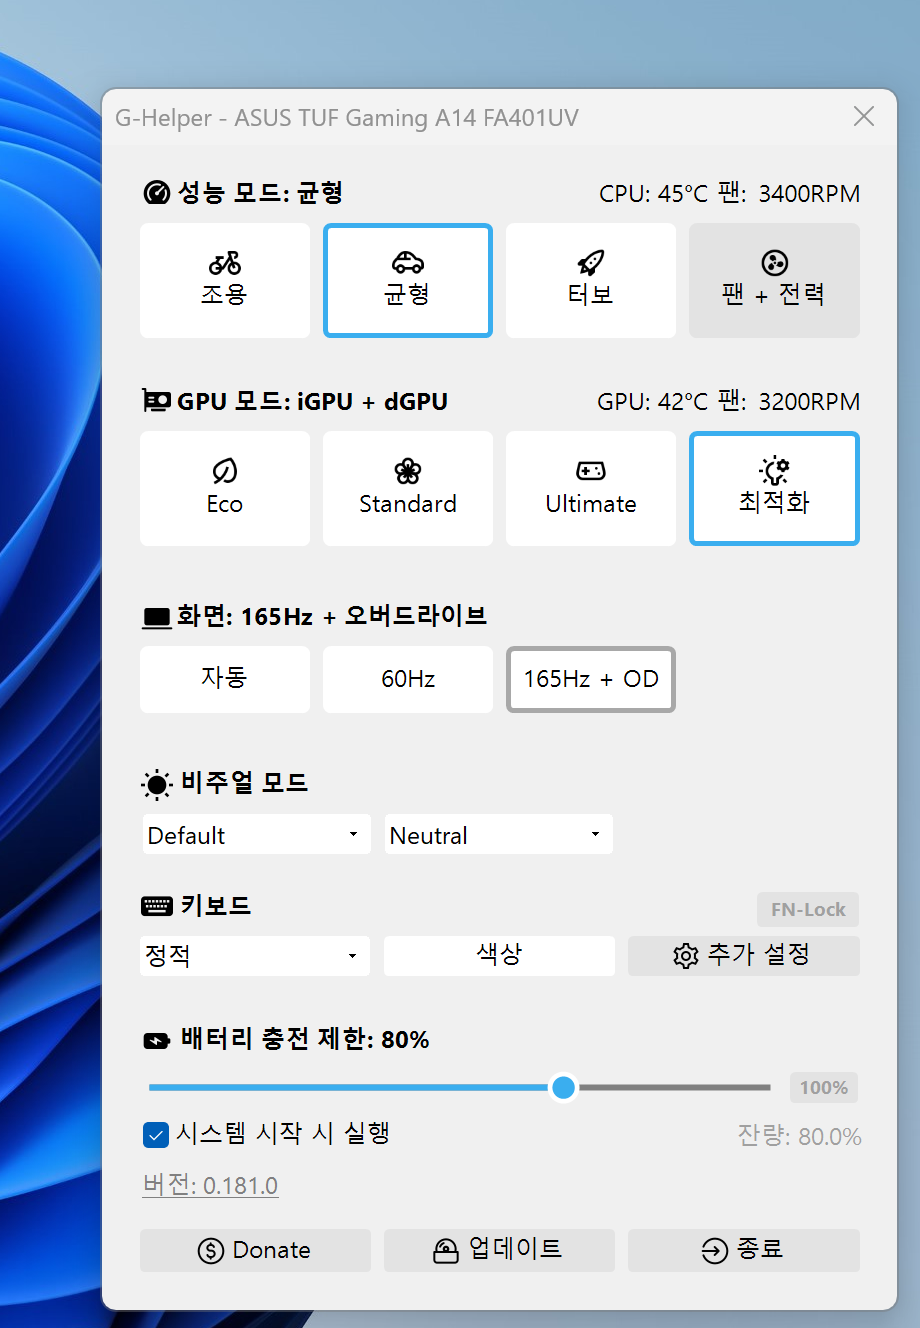
Task: Close the G-Helper window
Action: (x=864, y=117)
